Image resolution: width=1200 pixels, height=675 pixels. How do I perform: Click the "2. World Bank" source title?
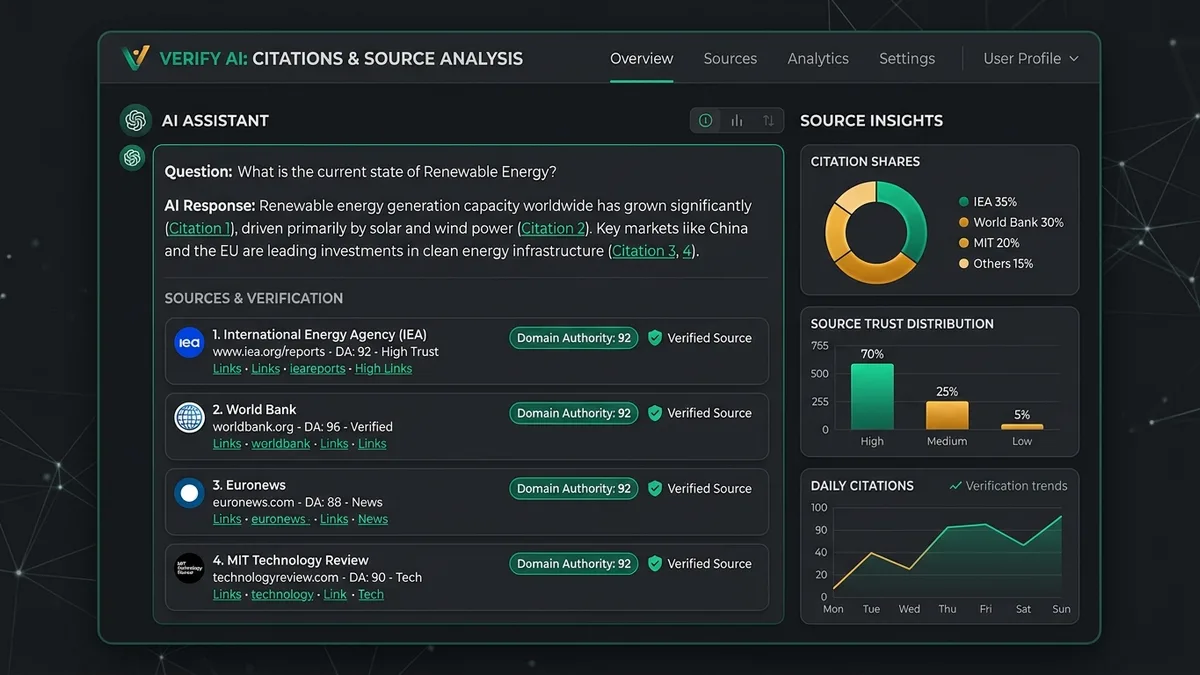tap(254, 410)
